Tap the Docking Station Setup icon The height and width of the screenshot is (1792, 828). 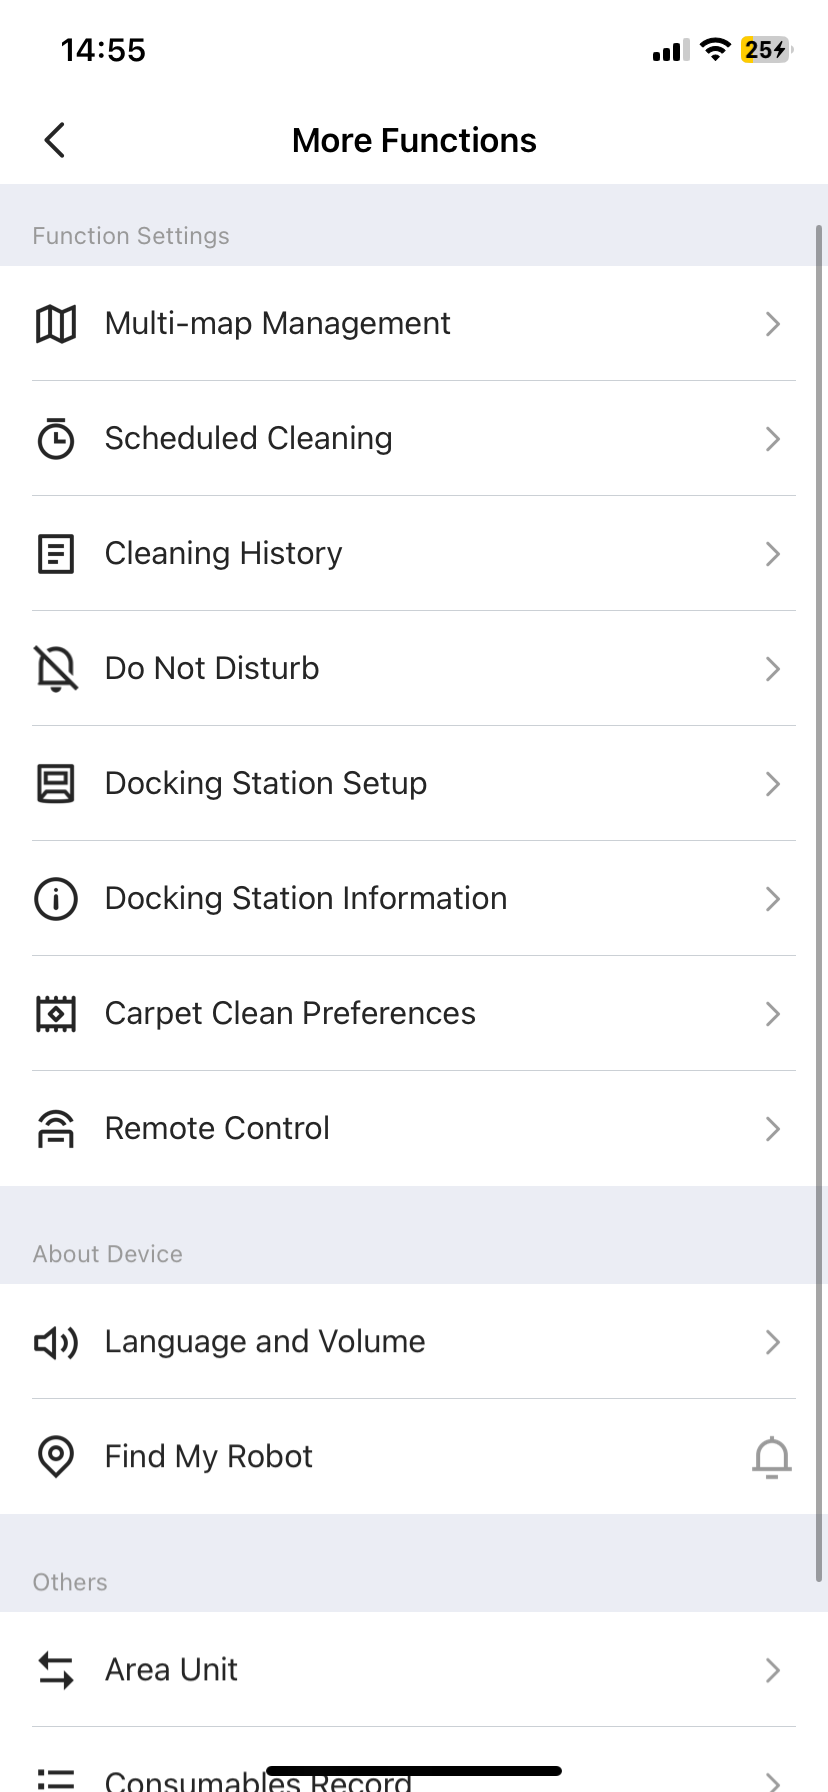[56, 784]
